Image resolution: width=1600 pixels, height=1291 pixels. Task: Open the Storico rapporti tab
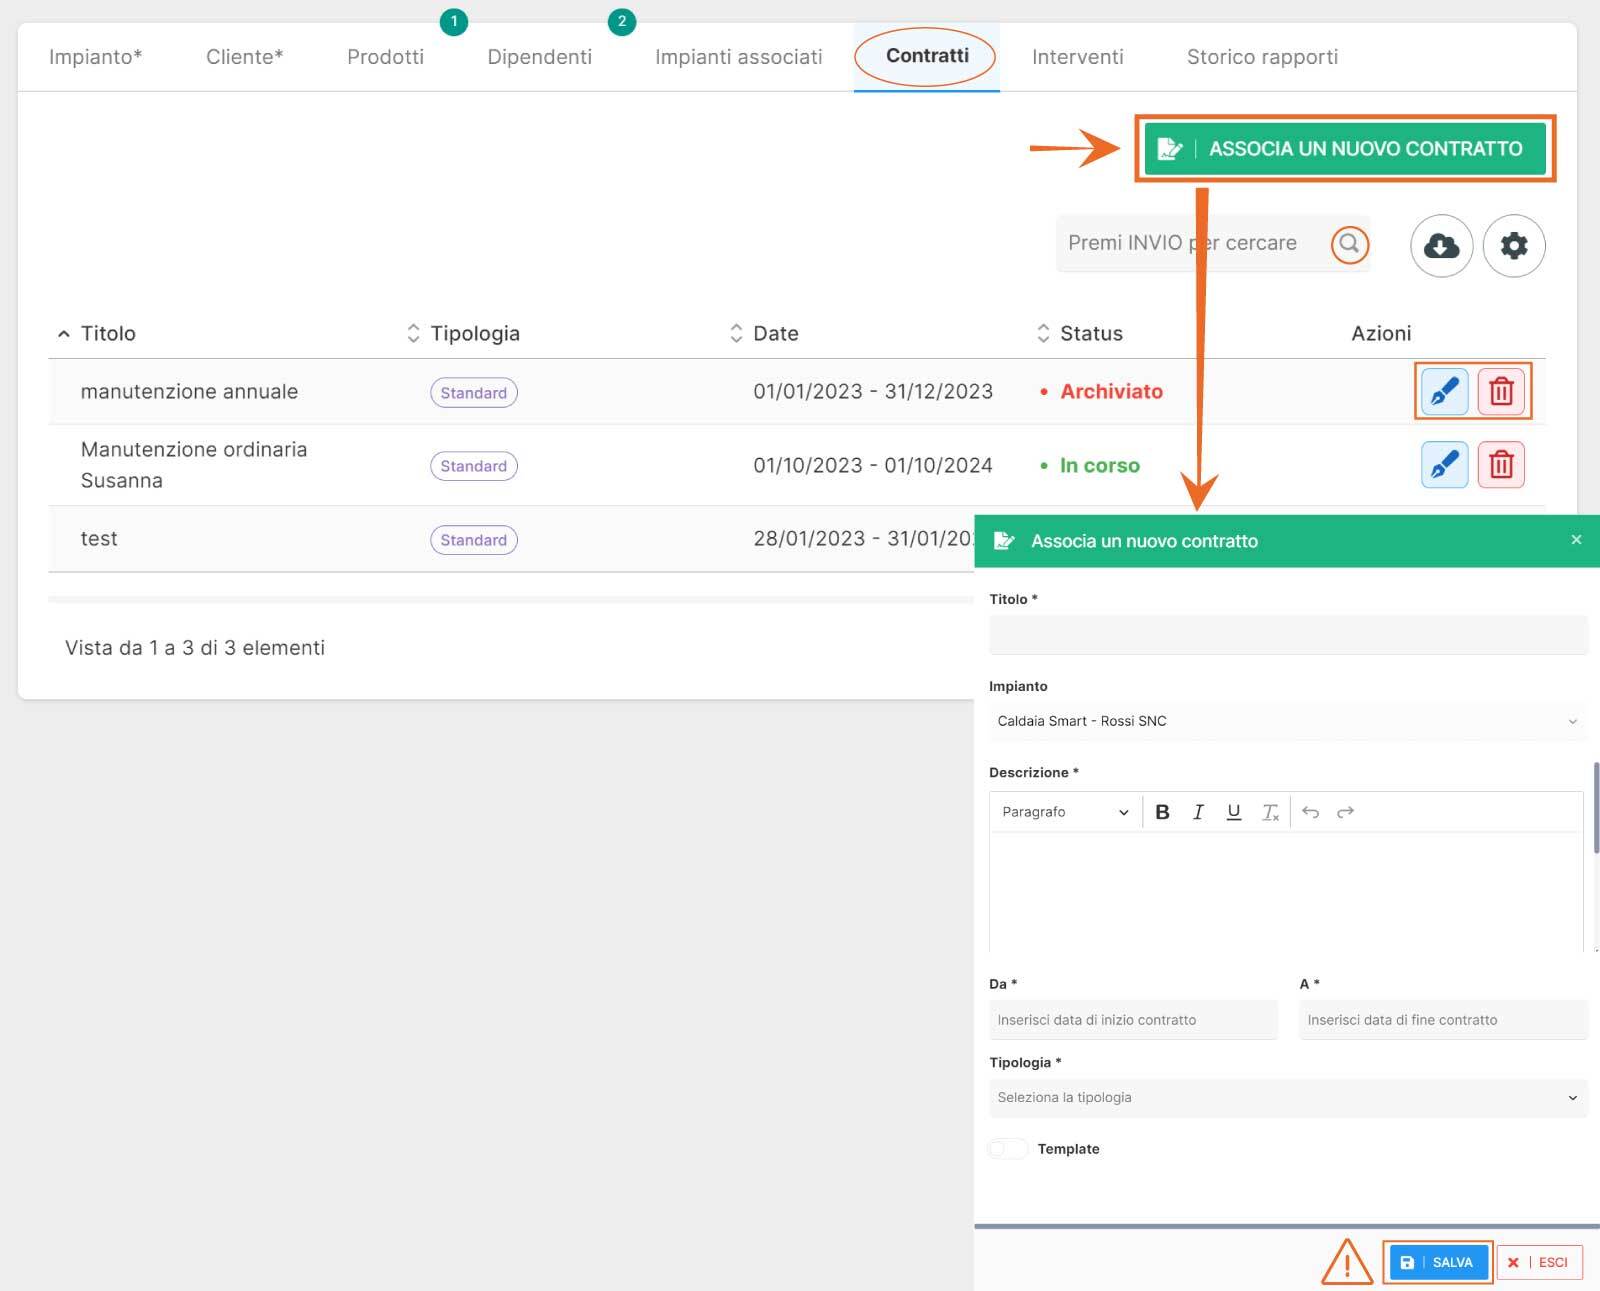pyautogui.click(x=1262, y=57)
